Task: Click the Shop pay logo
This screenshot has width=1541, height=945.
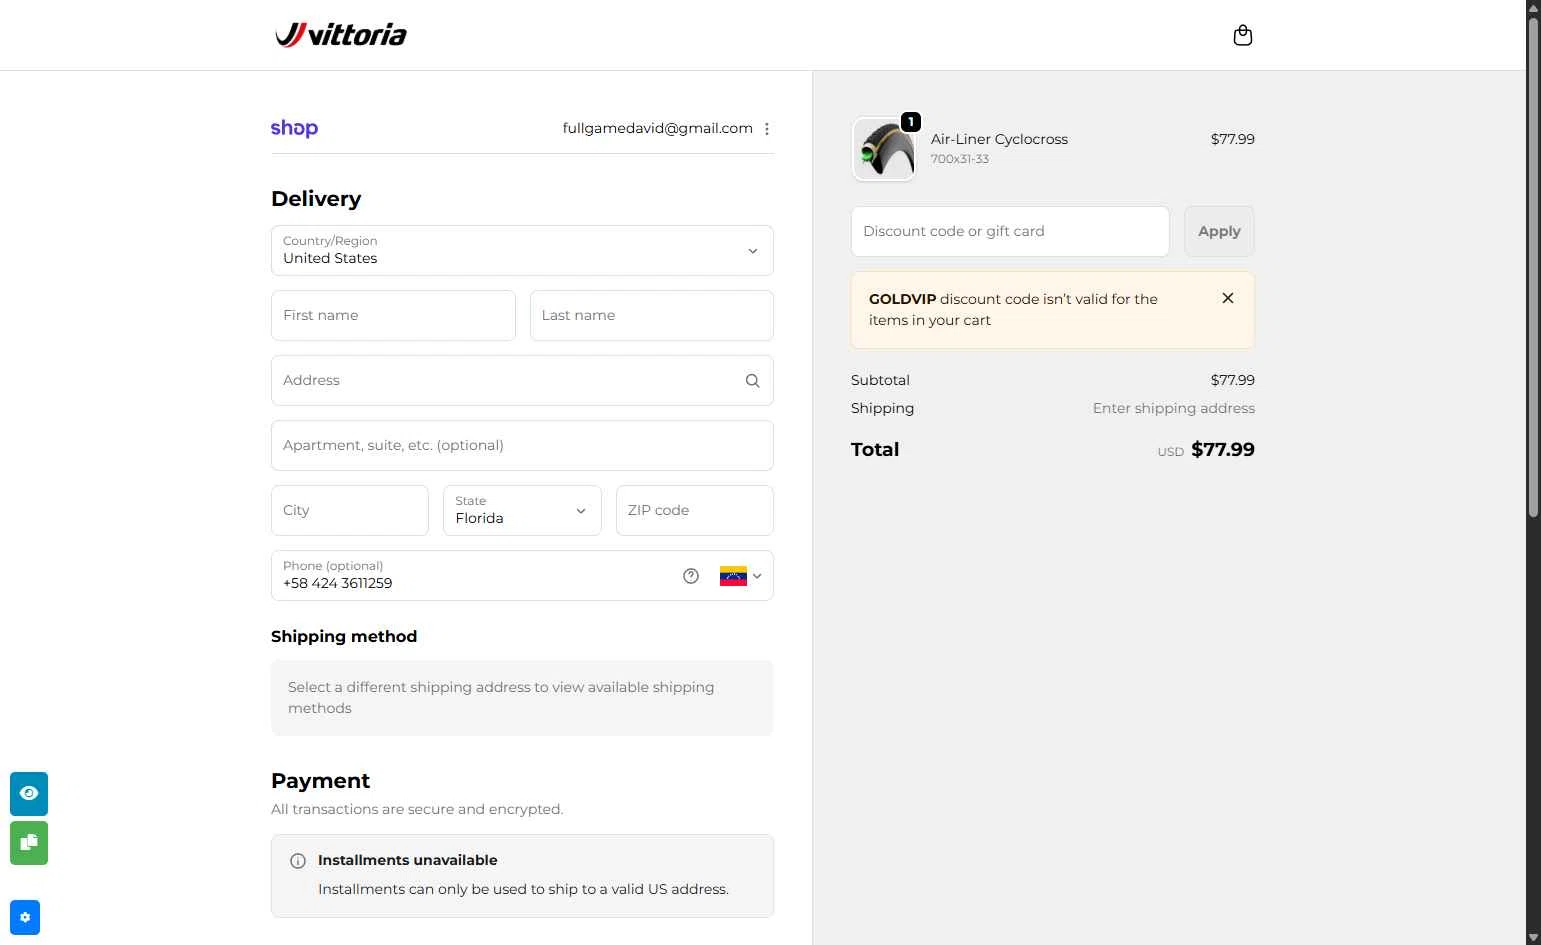Action: [294, 128]
